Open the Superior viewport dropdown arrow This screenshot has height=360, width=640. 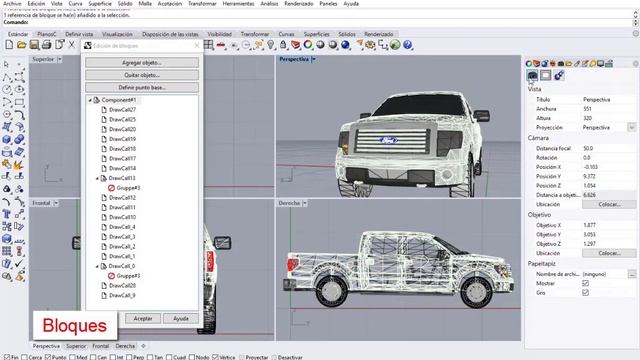(60, 60)
